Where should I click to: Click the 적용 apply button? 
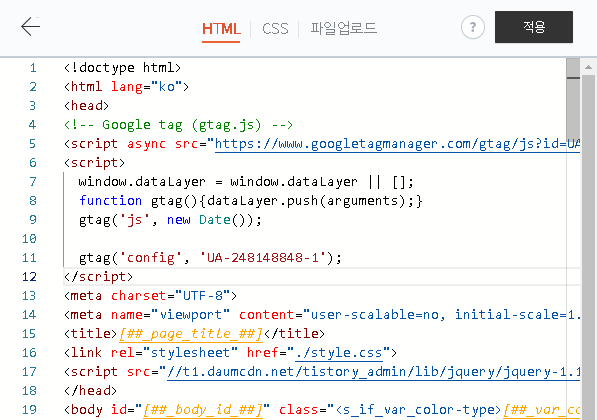point(534,27)
